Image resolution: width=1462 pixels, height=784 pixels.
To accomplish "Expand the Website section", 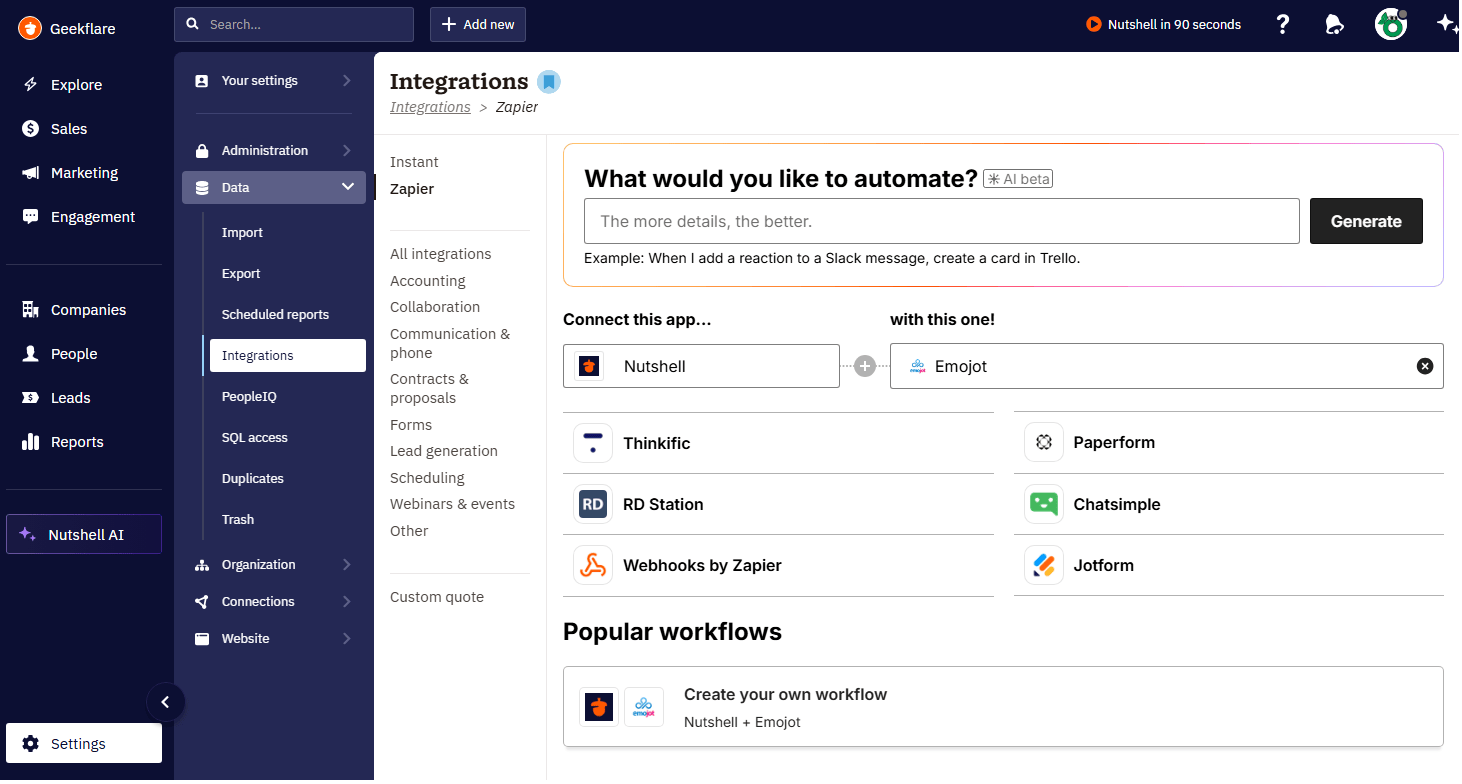I will pyautogui.click(x=274, y=639).
